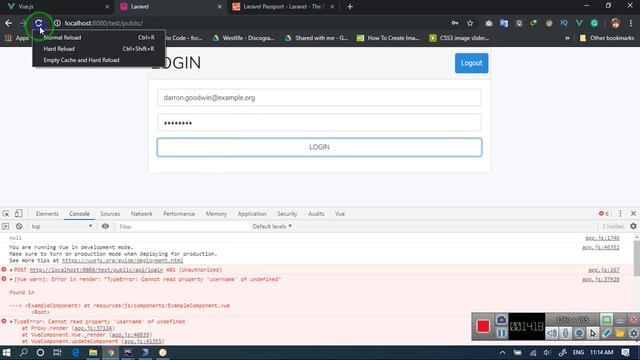Screen dimensions: 640x360
Task: Take a recorder camera snapshot
Action: point(501,320)
